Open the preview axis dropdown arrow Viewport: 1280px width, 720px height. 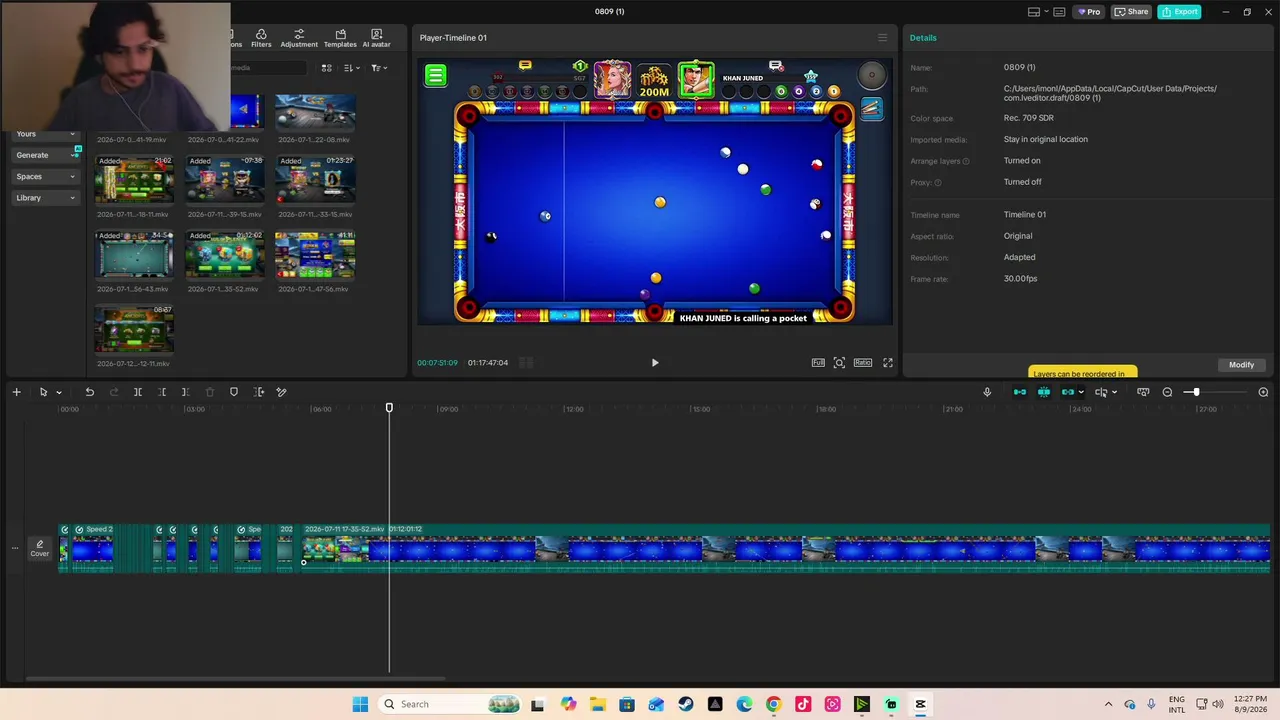coord(1114,393)
